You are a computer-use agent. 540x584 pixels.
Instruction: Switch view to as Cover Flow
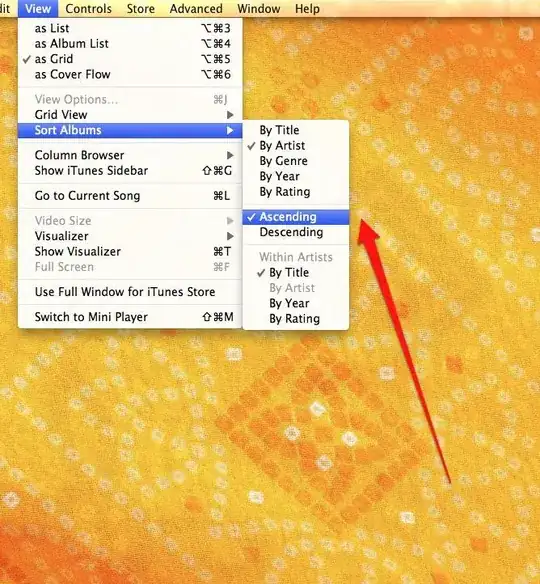[x=130, y=74]
